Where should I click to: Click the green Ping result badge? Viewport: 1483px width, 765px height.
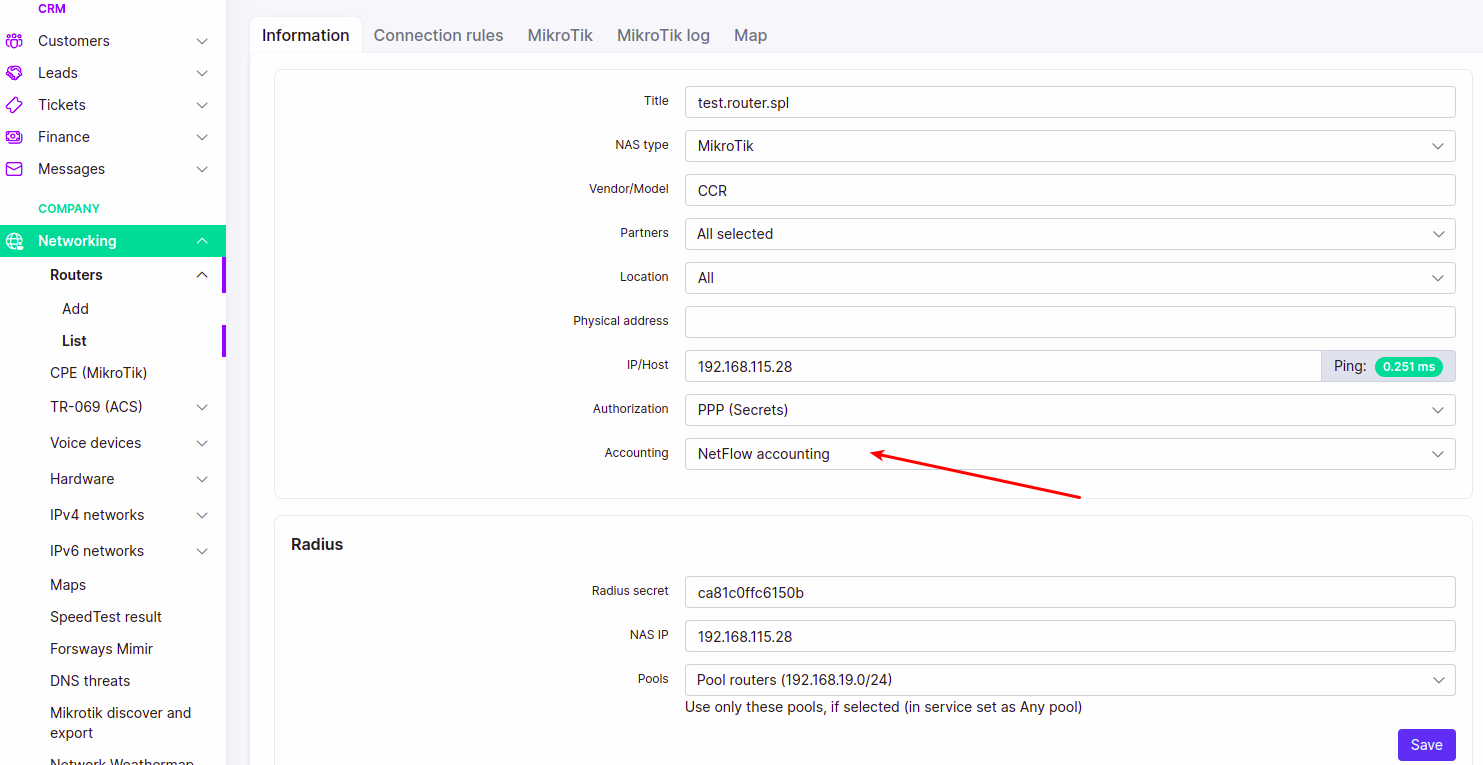[x=1409, y=366]
